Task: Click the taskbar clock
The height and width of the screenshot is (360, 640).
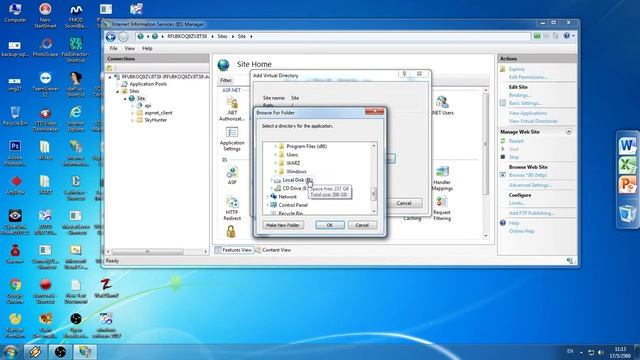Action: pyautogui.click(x=620, y=352)
